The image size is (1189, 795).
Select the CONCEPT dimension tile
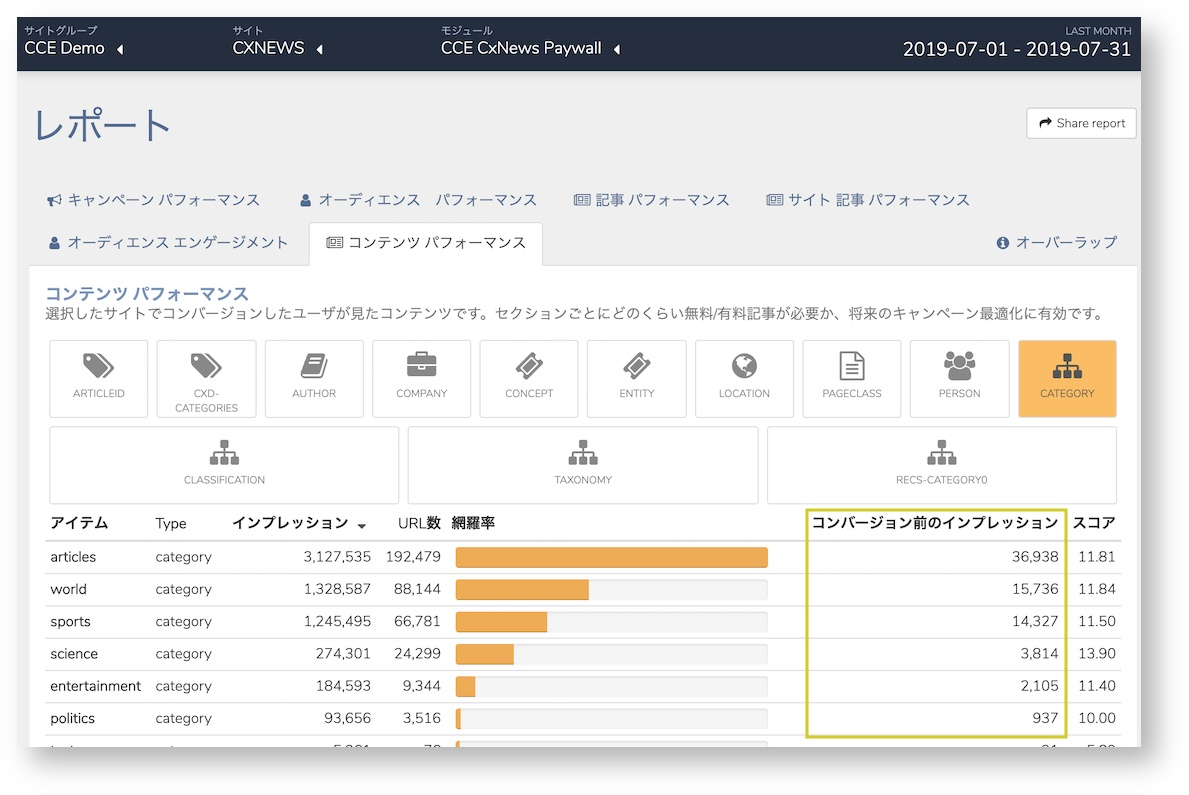coord(529,379)
